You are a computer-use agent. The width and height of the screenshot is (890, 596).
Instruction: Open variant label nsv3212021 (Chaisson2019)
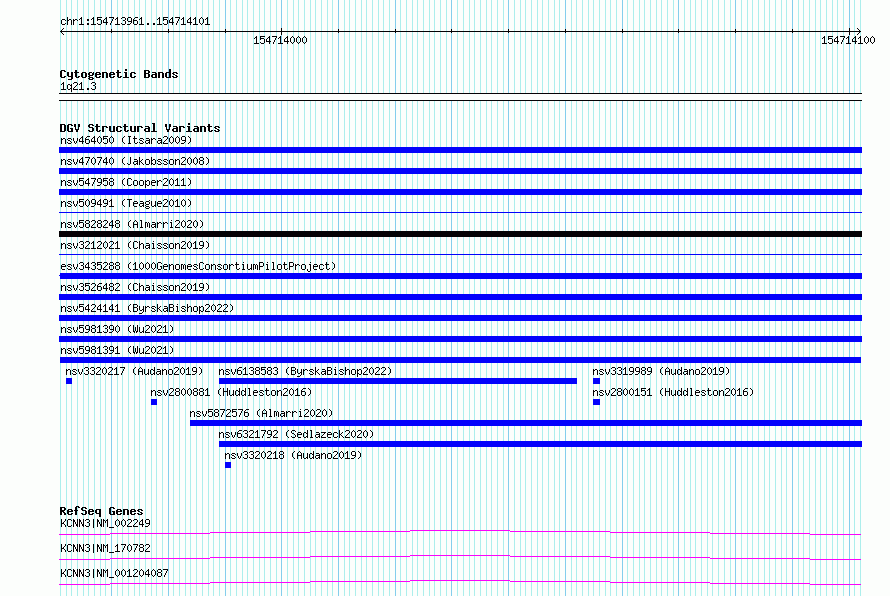coord(135,245)
